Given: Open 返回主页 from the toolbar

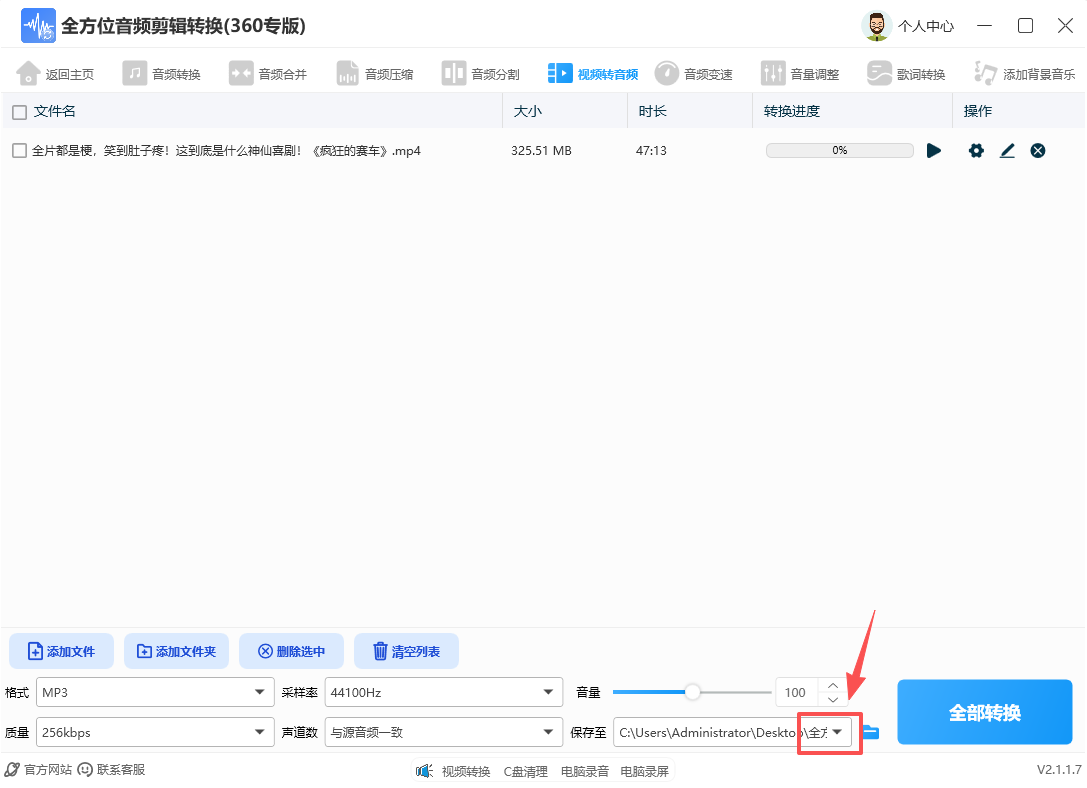Looking at the screenshot, I should 55,72.
